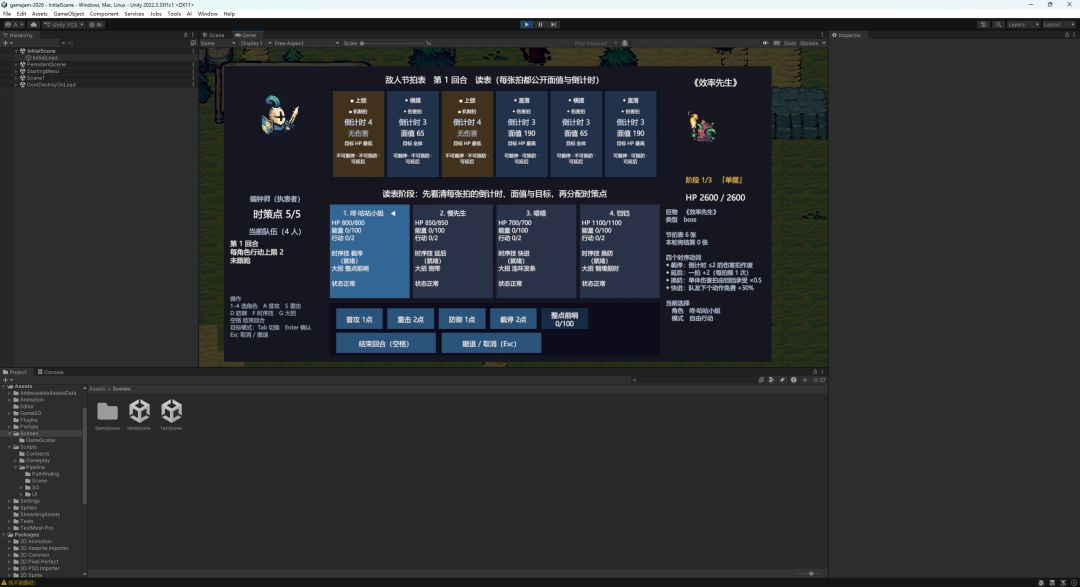This screenshot has height=587, width=1080.
Task: Click the Hierarchy create plus button
Action: tap(6, 43)
